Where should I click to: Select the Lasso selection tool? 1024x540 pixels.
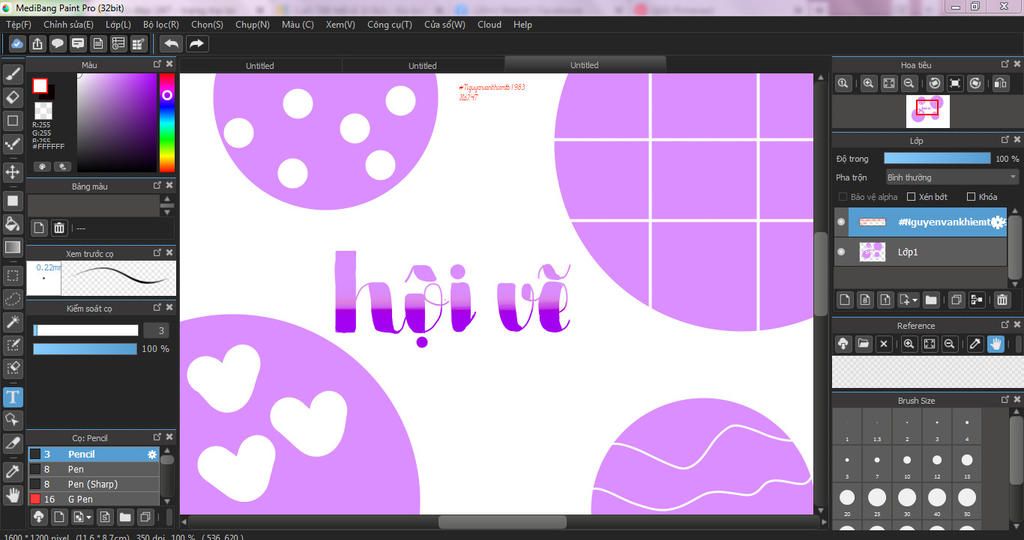click(12, 298)
